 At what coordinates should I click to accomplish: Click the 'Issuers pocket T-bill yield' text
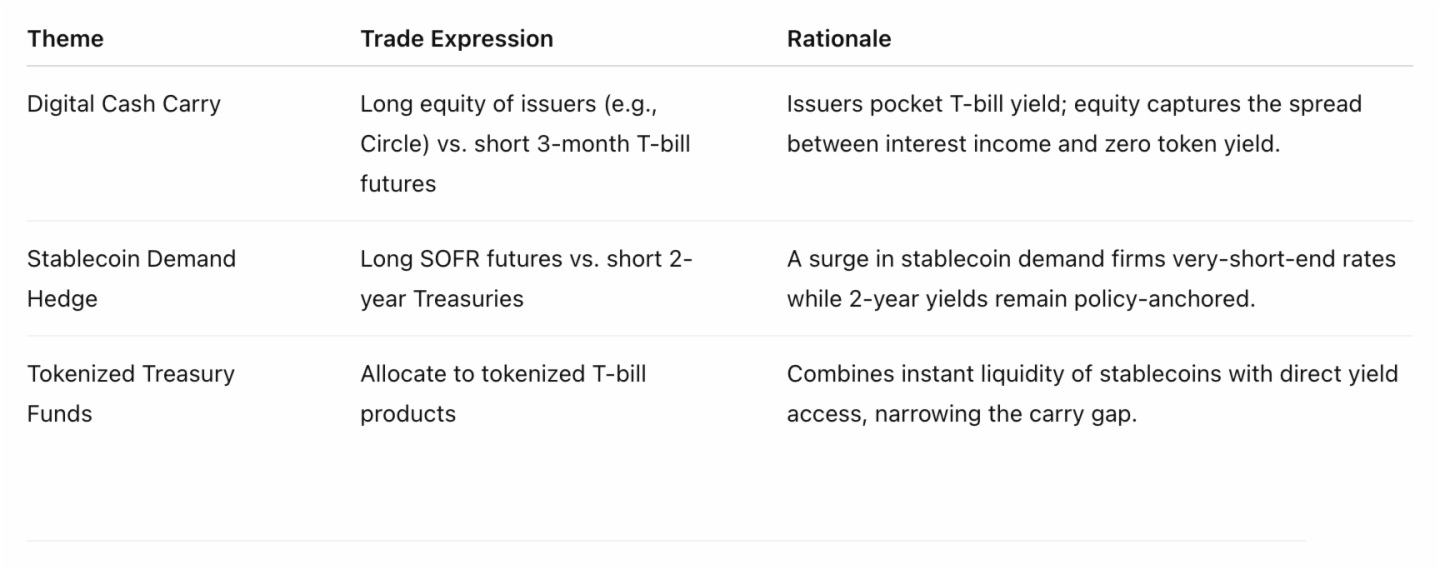[919, 104]
